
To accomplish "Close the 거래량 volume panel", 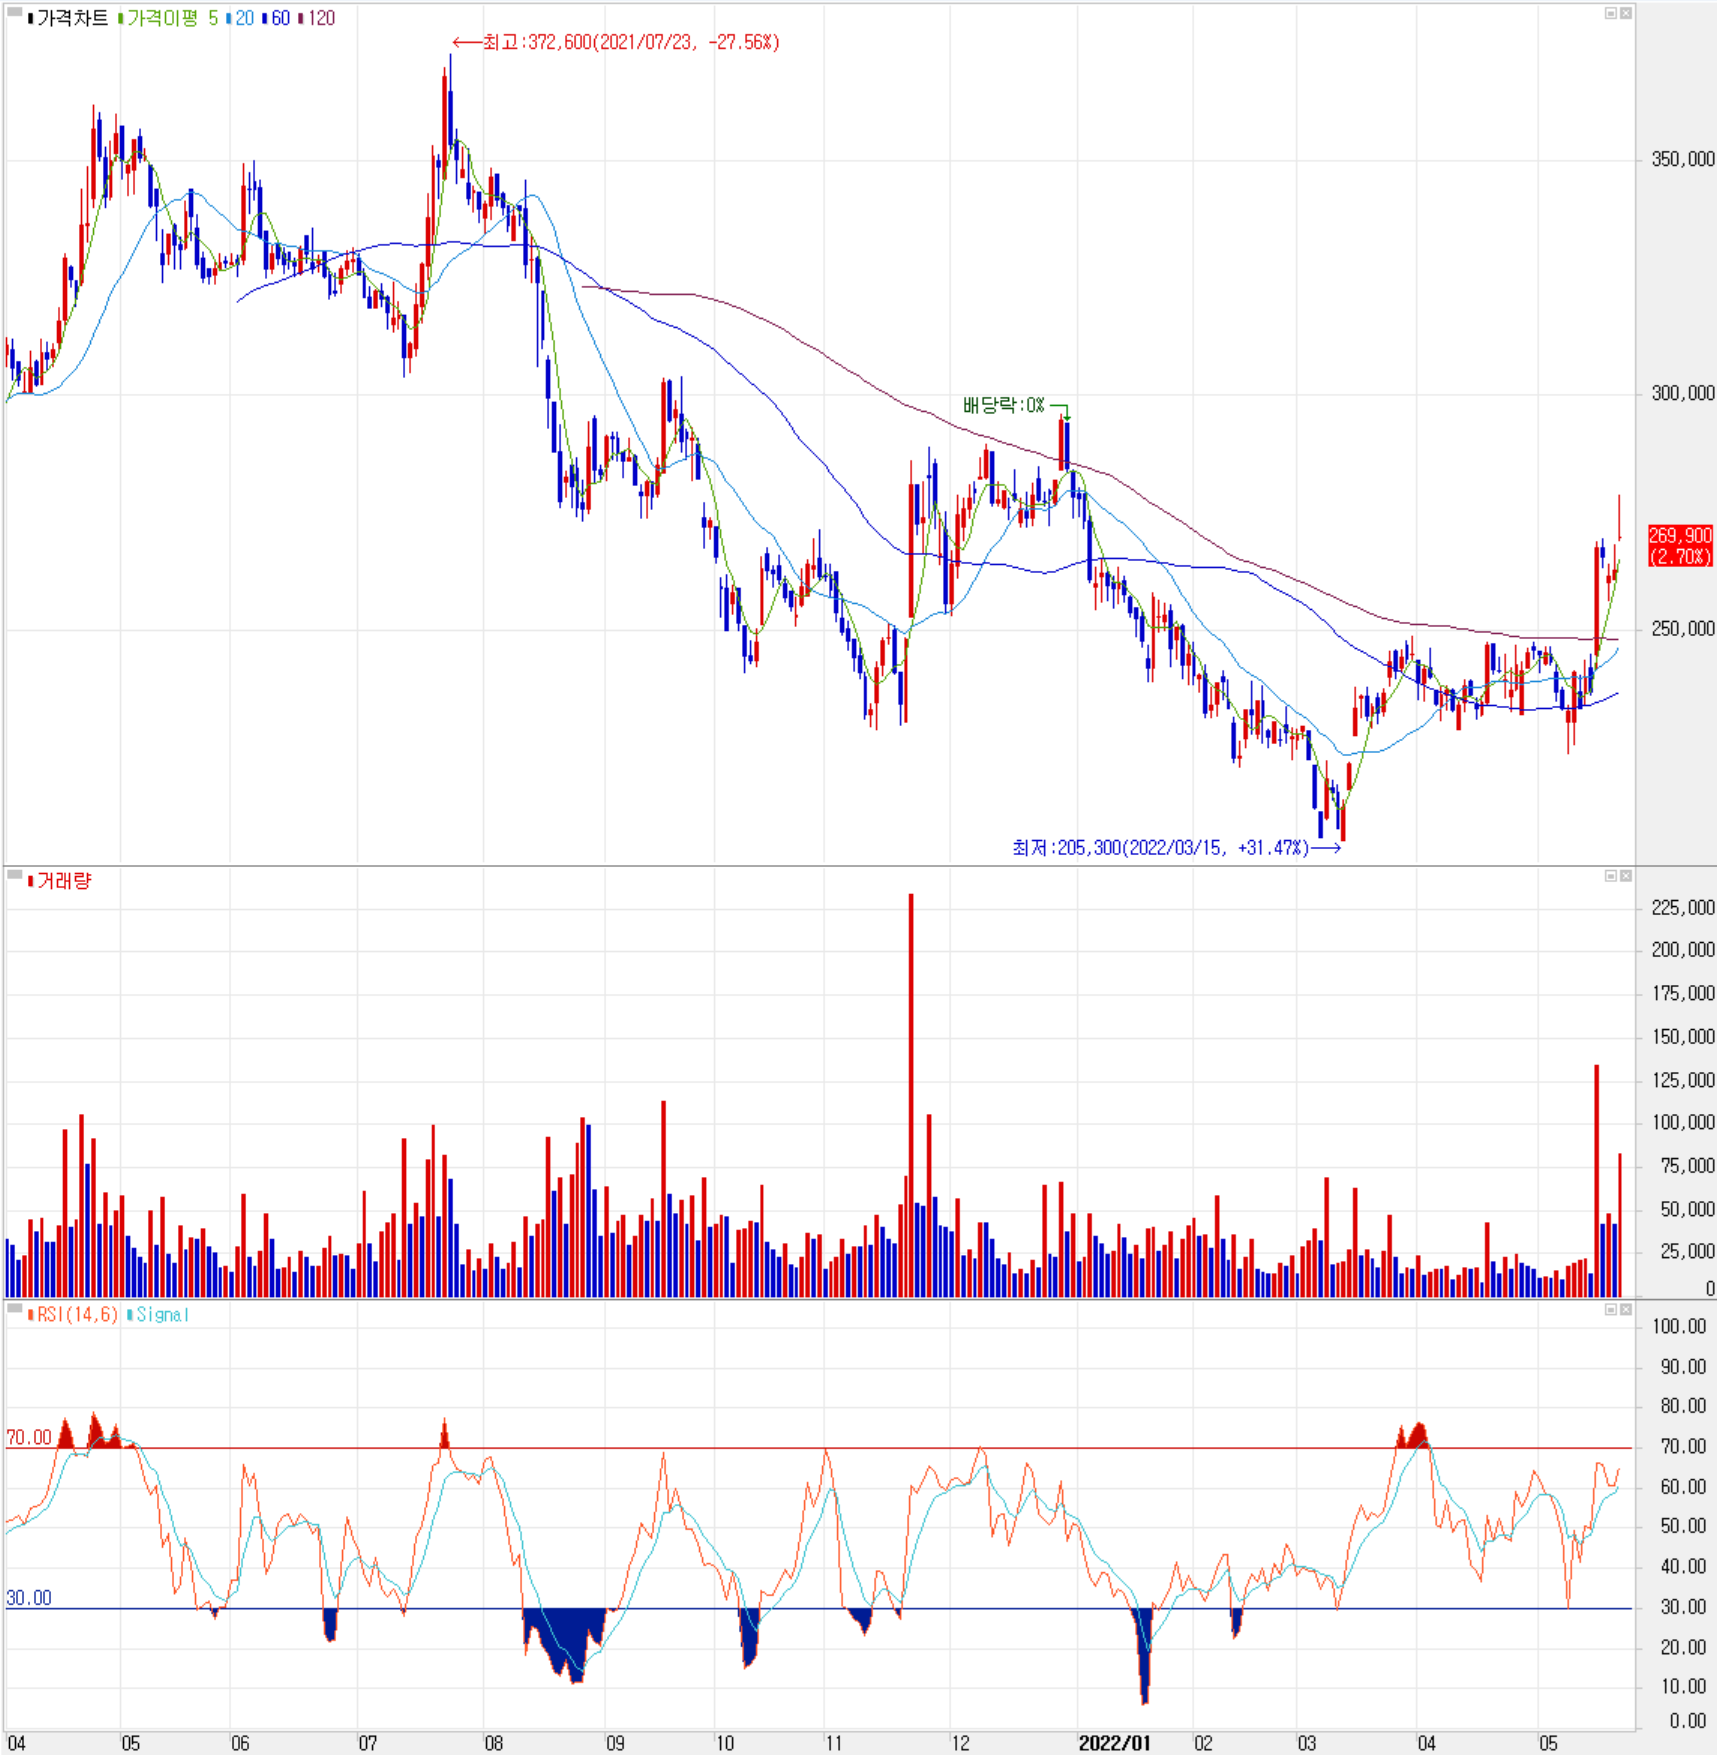I will pyautogui.click(x=1625, y=876).
